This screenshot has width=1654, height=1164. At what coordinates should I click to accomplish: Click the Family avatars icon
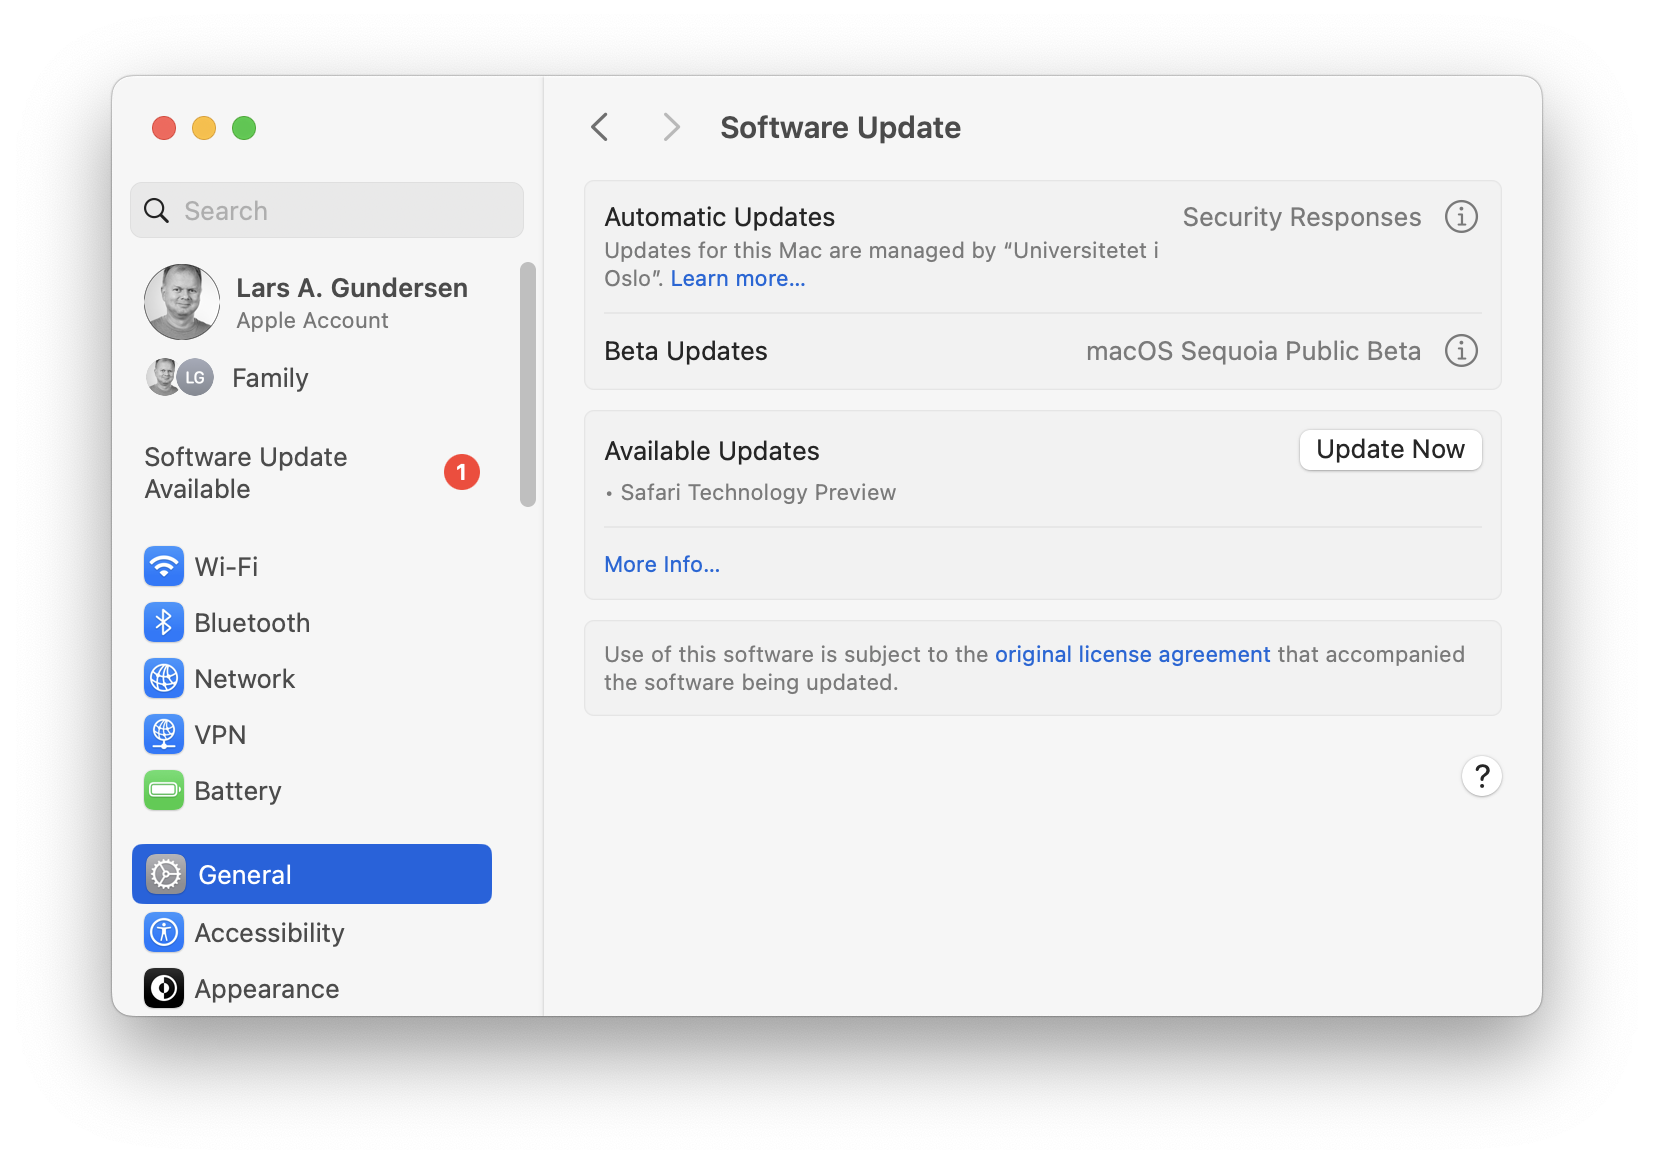180,377
